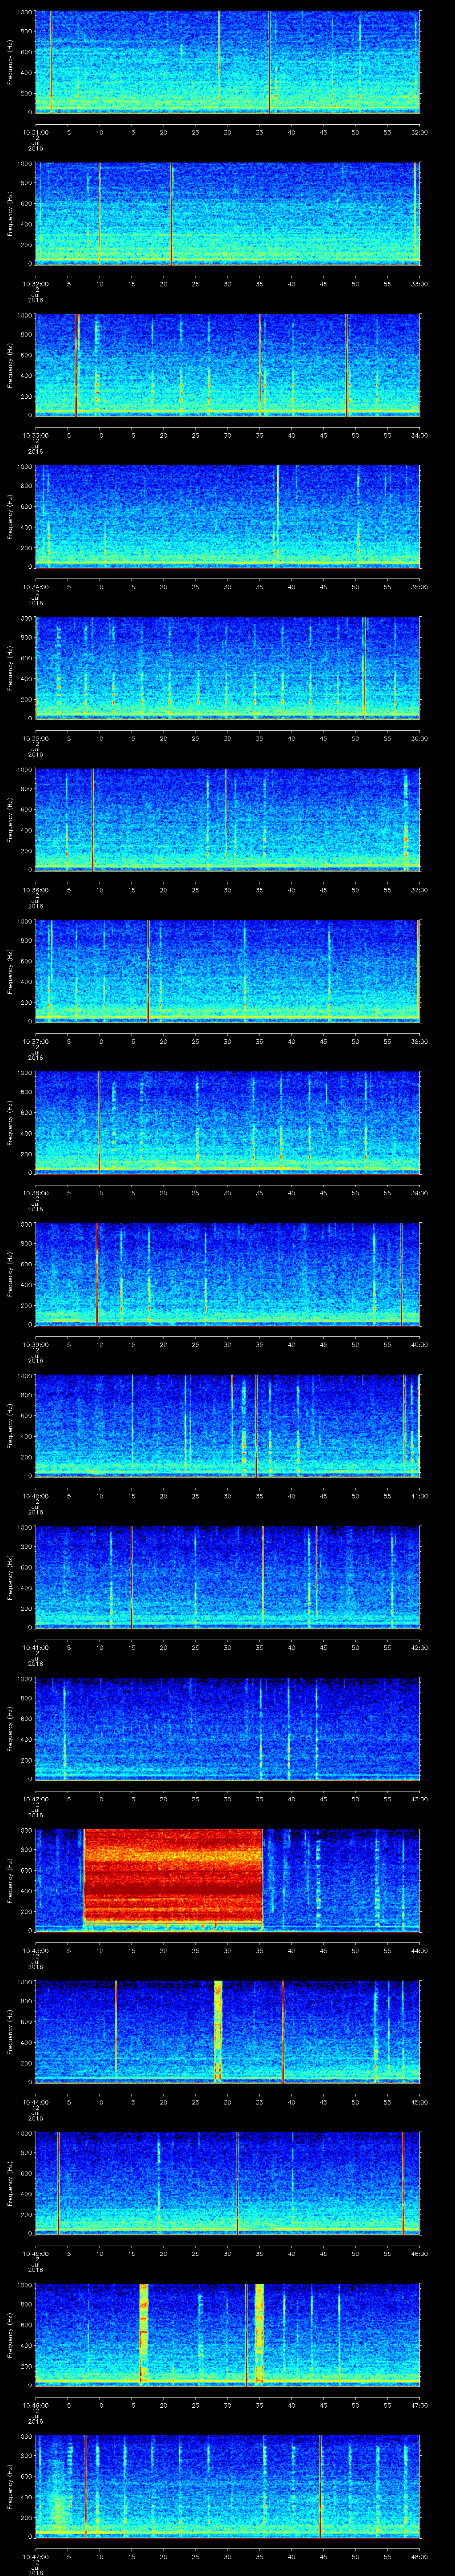Click the 40:00 end time axis label

tap(419, 1344)
